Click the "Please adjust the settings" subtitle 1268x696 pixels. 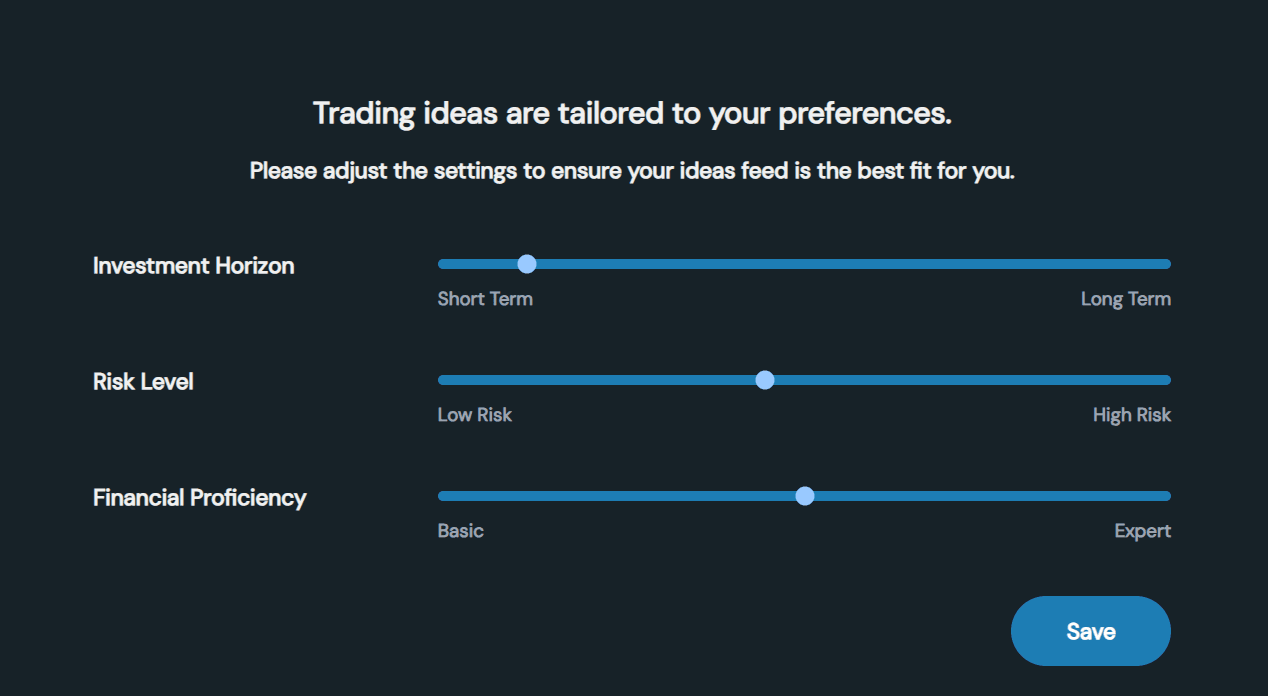tap(632, 171)
